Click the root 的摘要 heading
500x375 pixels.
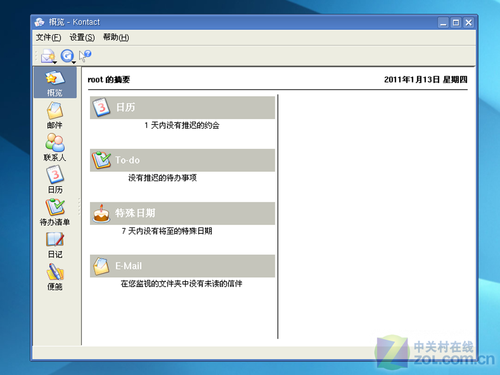point(108,80)
